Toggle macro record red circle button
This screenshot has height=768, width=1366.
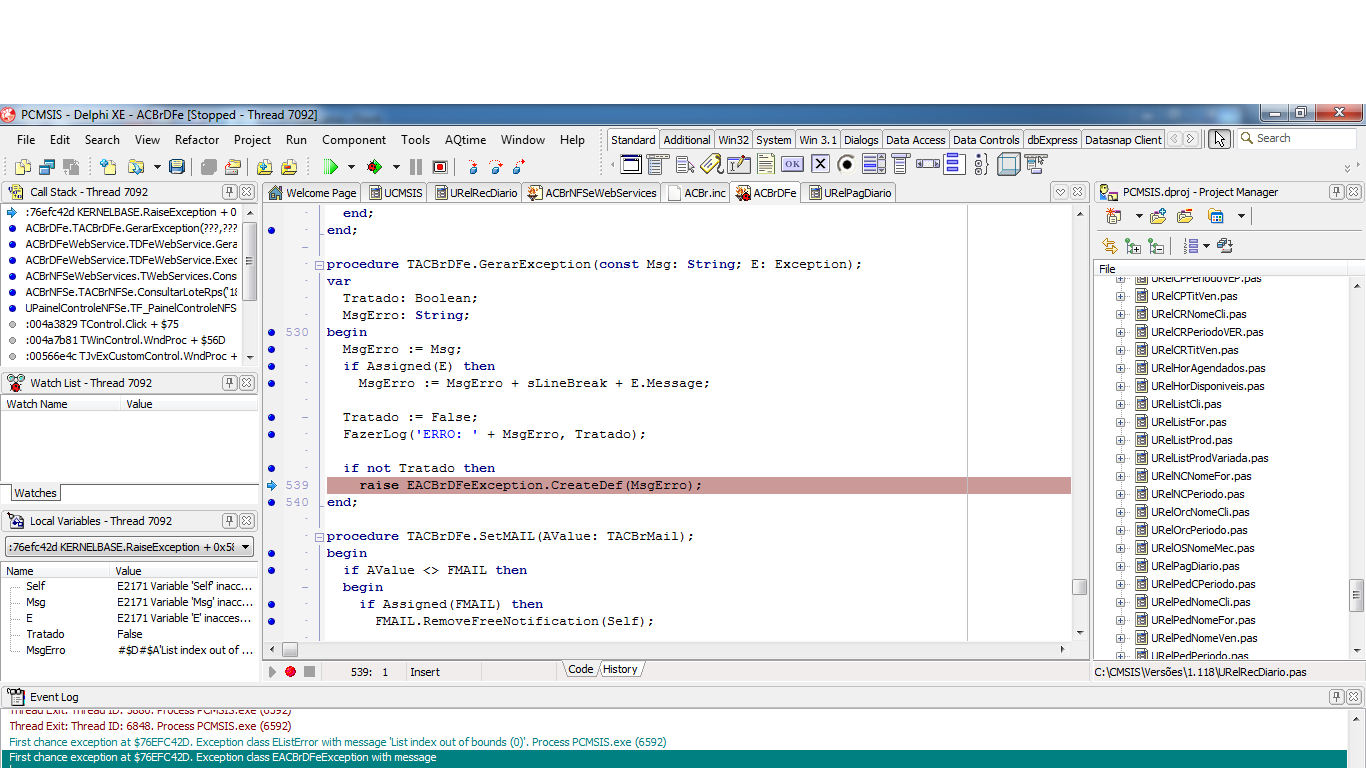pos(290,672)
